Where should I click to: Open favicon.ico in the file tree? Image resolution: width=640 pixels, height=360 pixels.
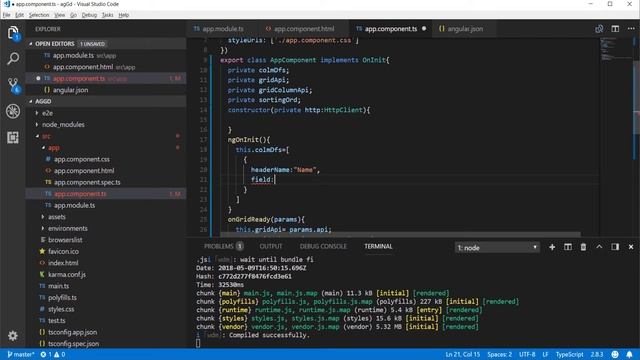63,251
